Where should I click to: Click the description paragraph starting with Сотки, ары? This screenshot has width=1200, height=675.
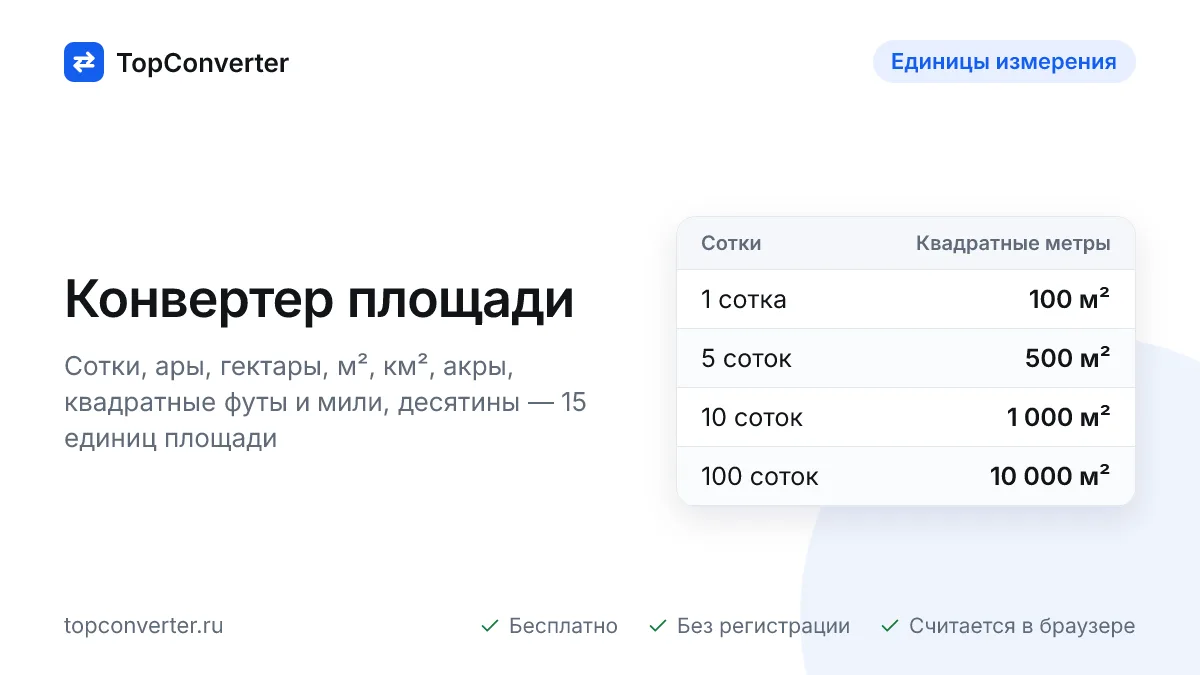pyautogui.click(x=325, y=402)
